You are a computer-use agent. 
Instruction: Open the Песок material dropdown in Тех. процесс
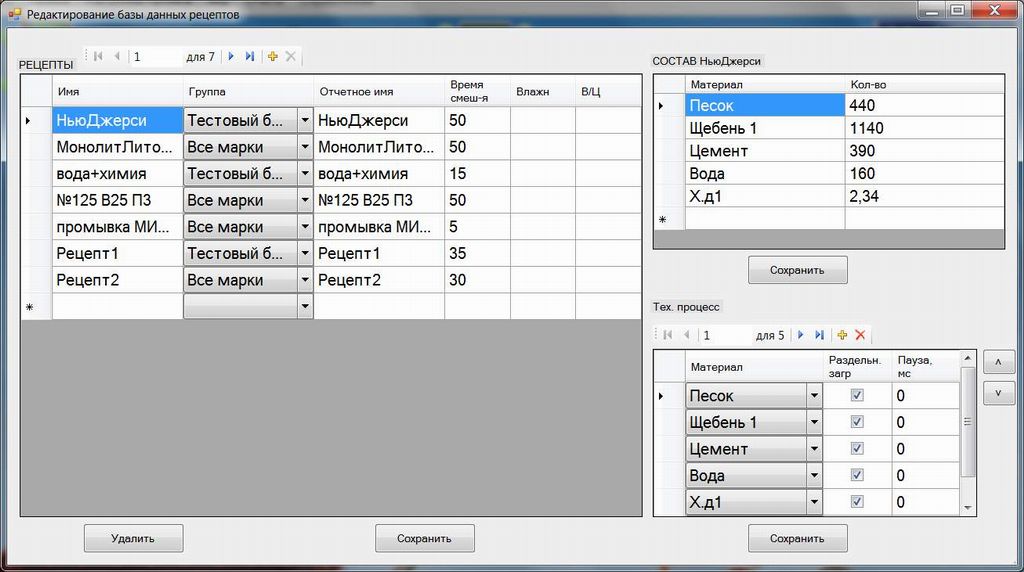[x=814, y=395]
